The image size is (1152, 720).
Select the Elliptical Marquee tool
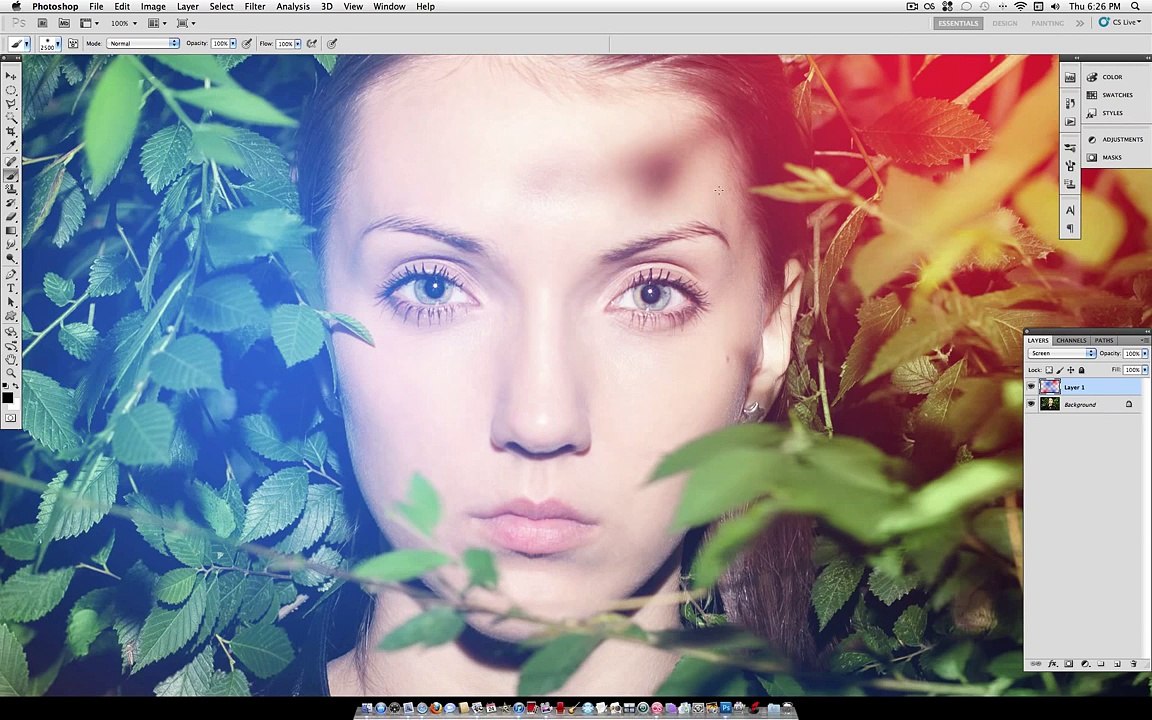point(11,90)
